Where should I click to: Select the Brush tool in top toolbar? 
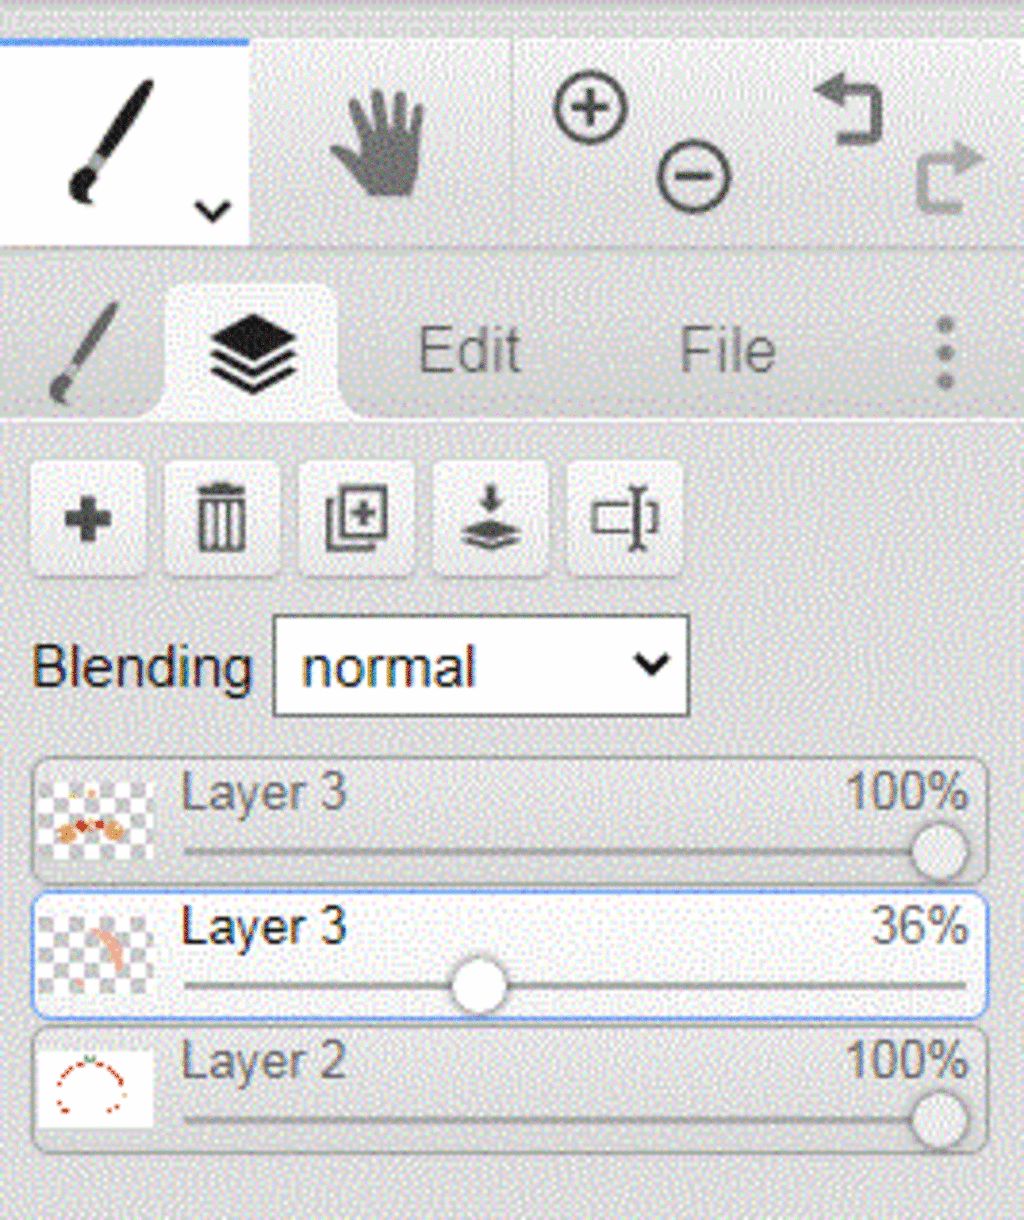pos(112,142)
